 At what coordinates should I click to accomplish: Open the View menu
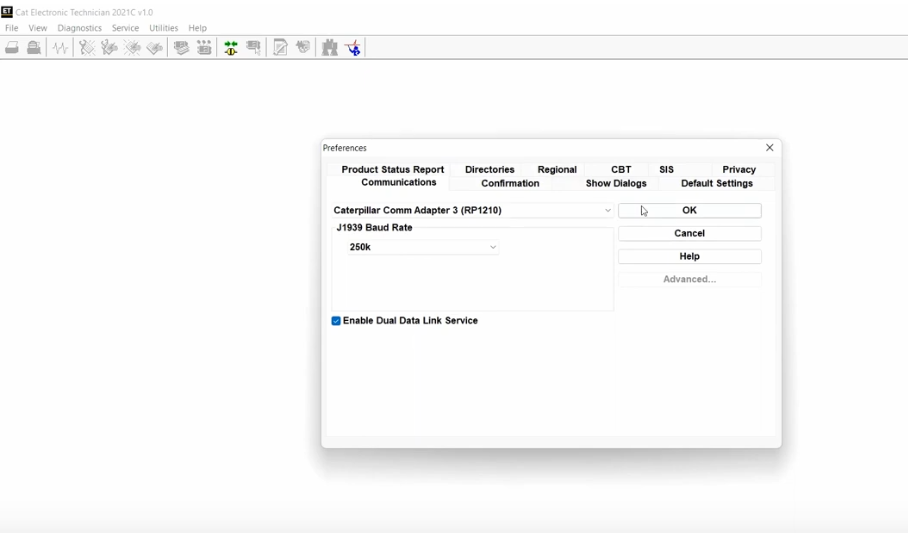38,28
